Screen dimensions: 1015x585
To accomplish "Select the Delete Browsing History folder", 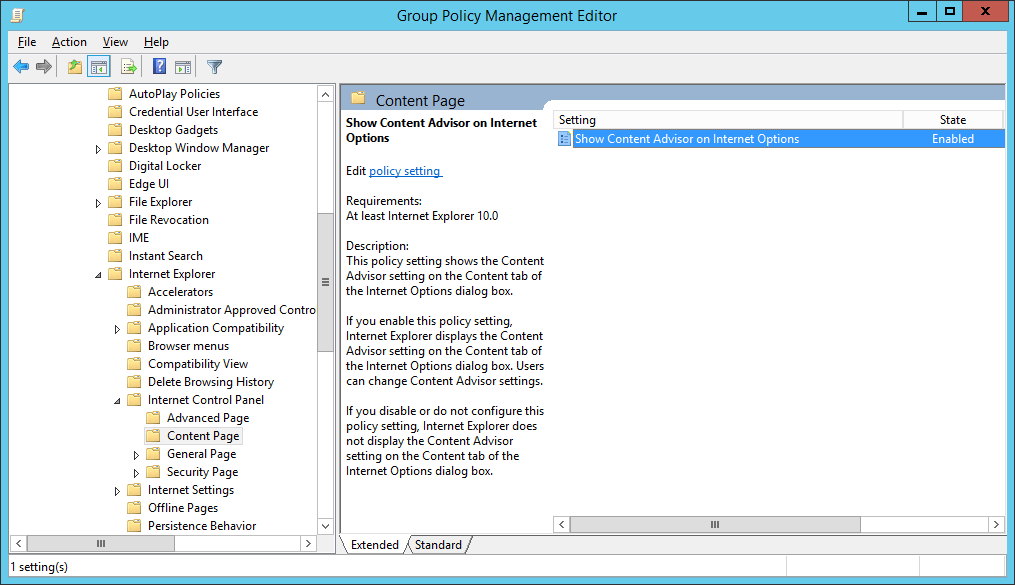I will [211, 382].
